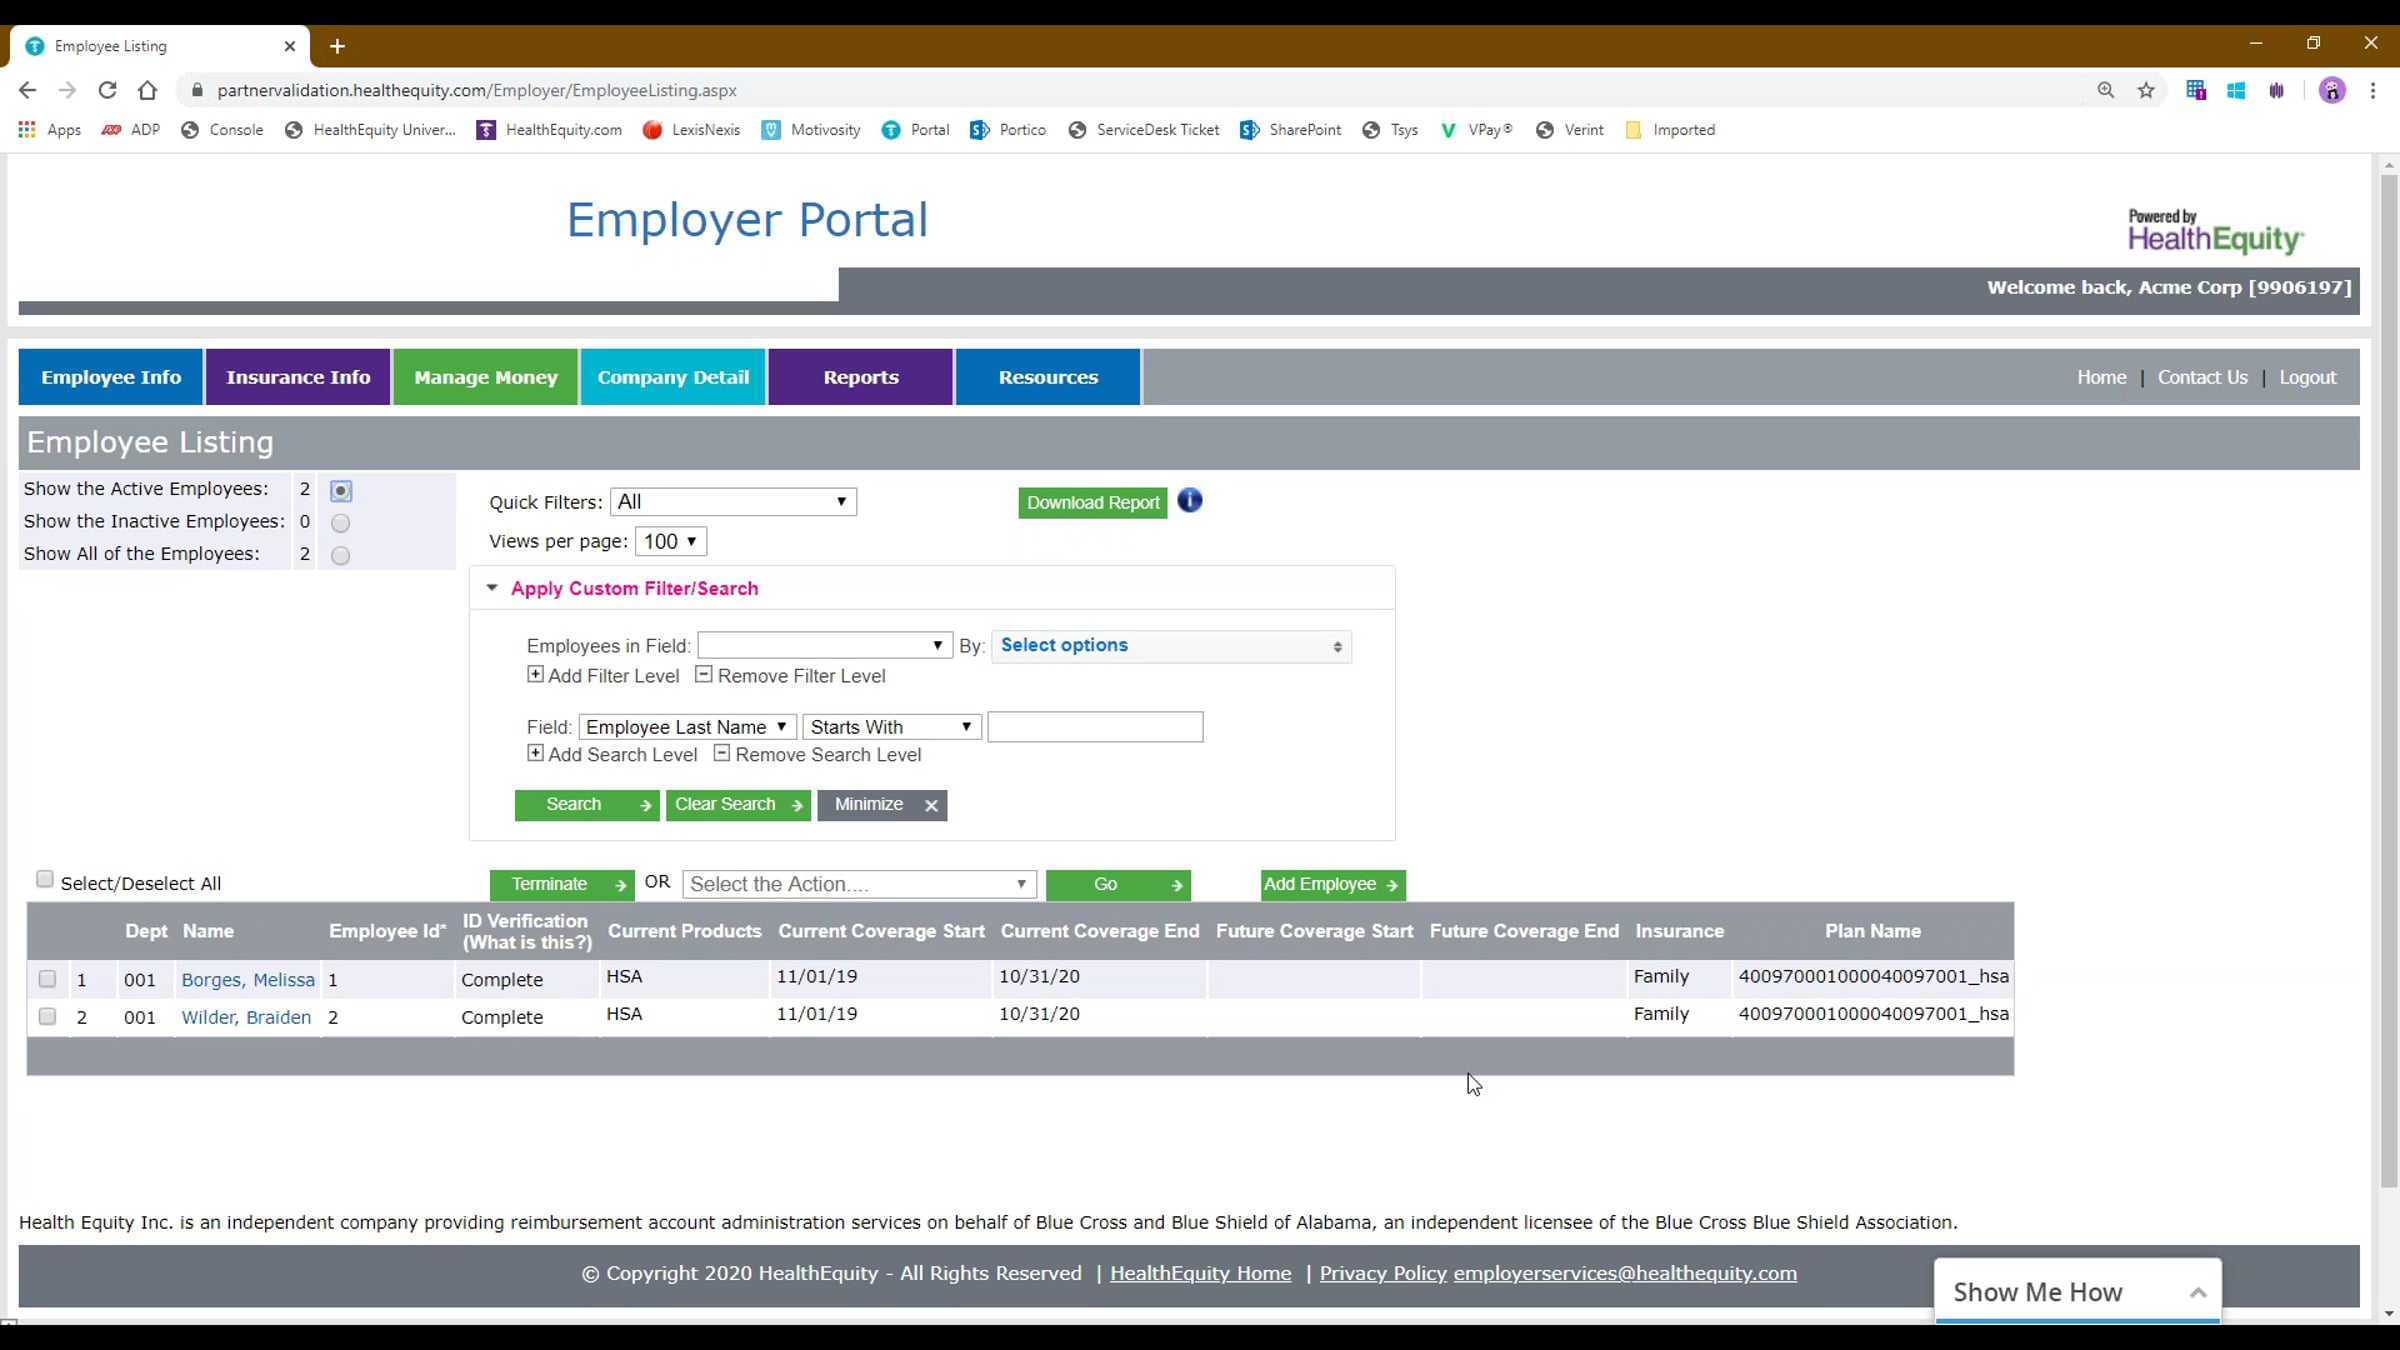The height and width of the screenshot is (1350, 2400).
Task: Open the Employee Info tab
Action: click(x=111, y=377)
